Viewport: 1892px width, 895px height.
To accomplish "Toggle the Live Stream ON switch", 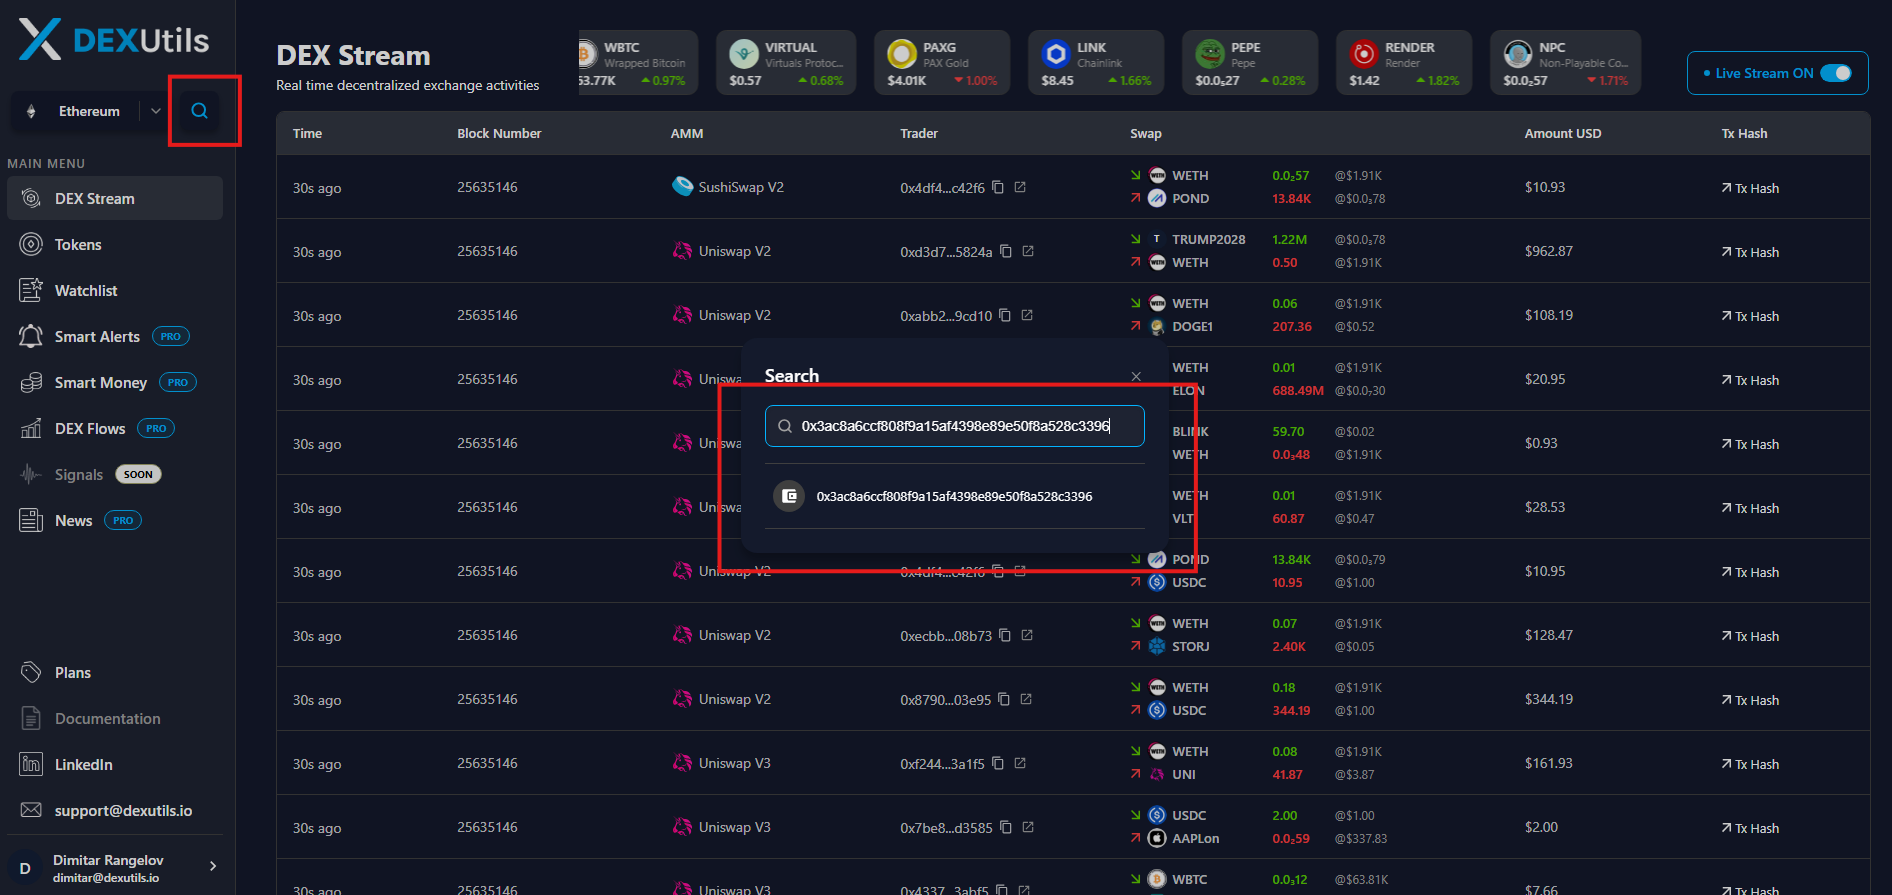I will pyautogui.click(x=1836, y=73).
